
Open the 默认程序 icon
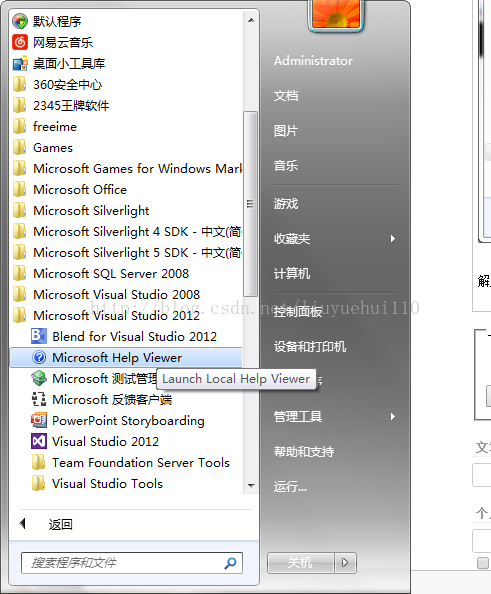tap(20, 21)
